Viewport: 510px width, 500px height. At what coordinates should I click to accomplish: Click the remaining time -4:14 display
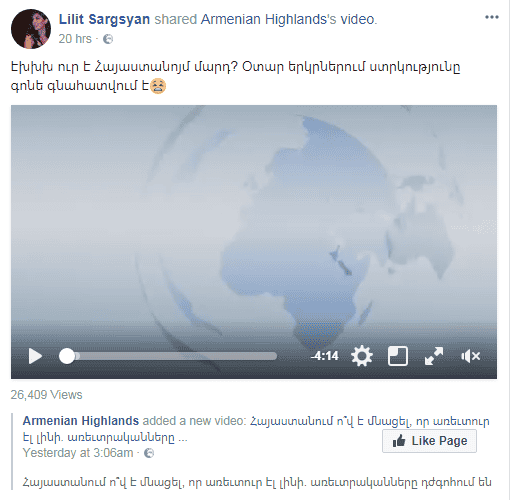point(325,356)
